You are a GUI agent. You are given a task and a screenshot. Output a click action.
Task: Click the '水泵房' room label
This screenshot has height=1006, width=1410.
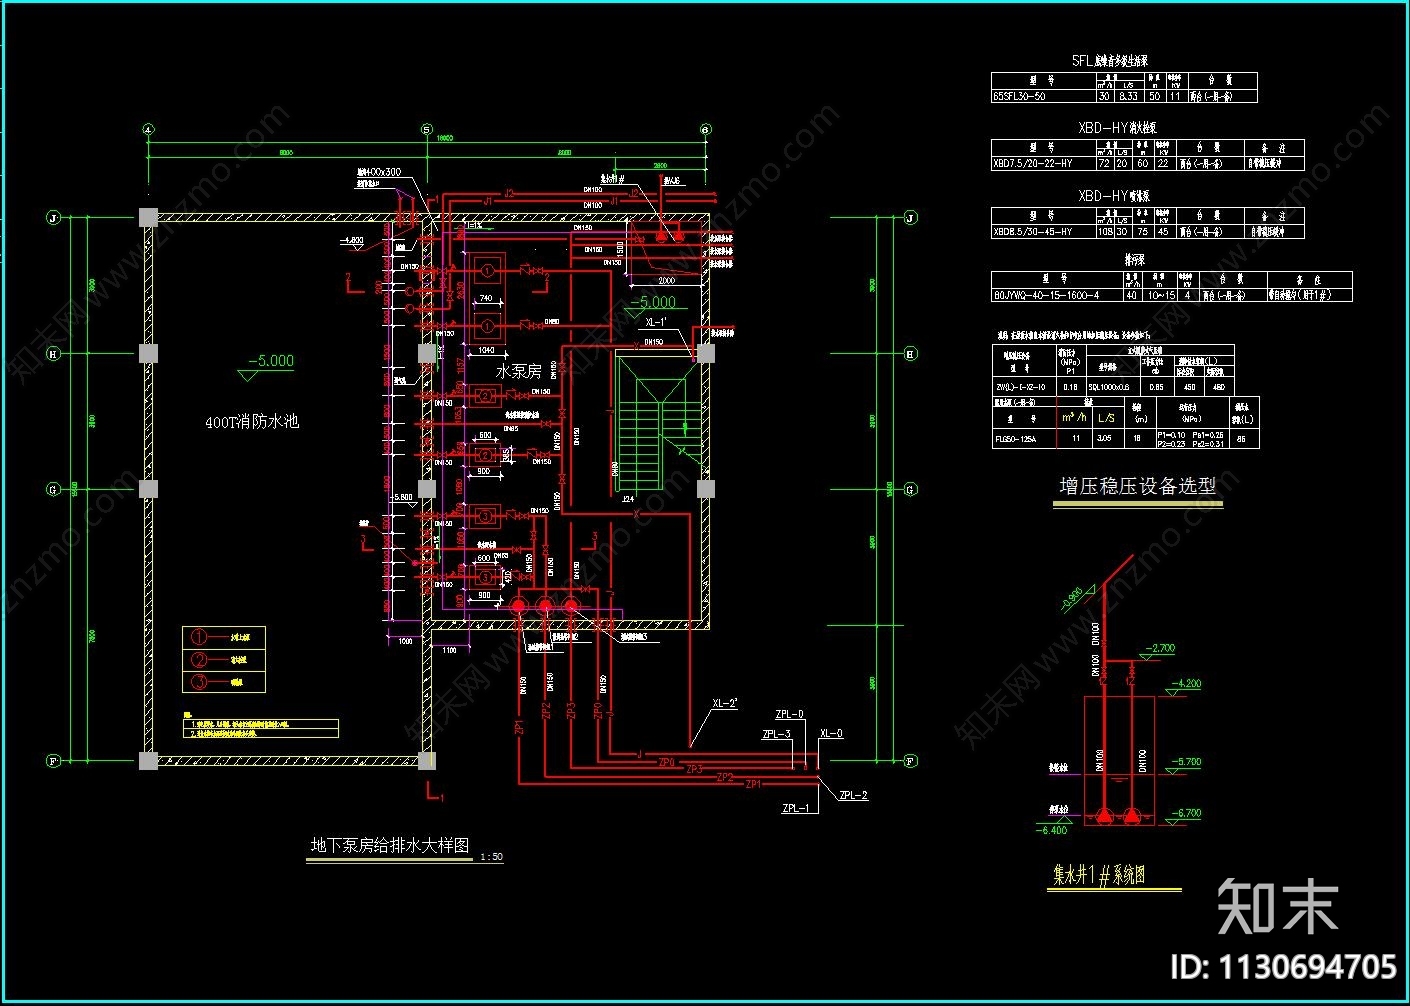tap(519, 371)
